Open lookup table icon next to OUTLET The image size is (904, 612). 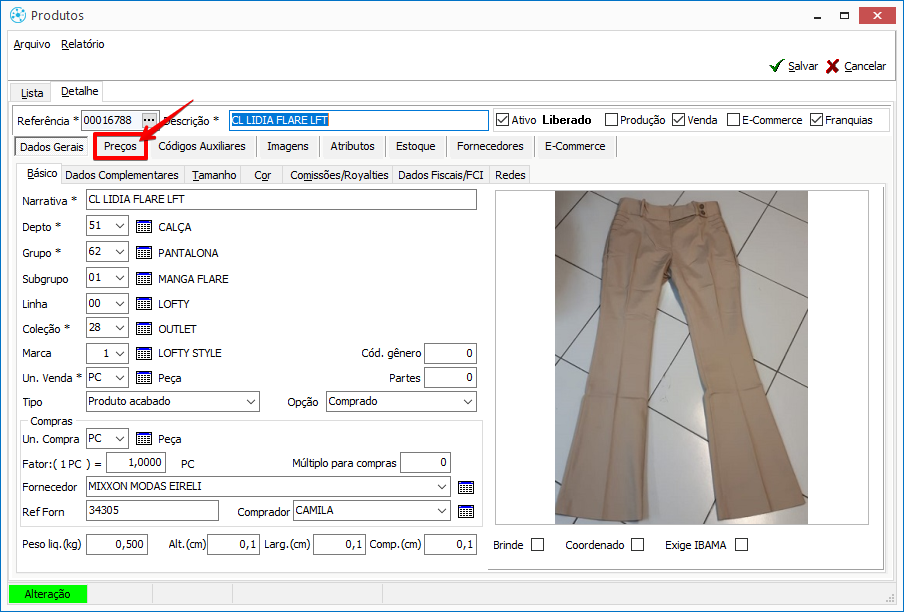point(144,328)
